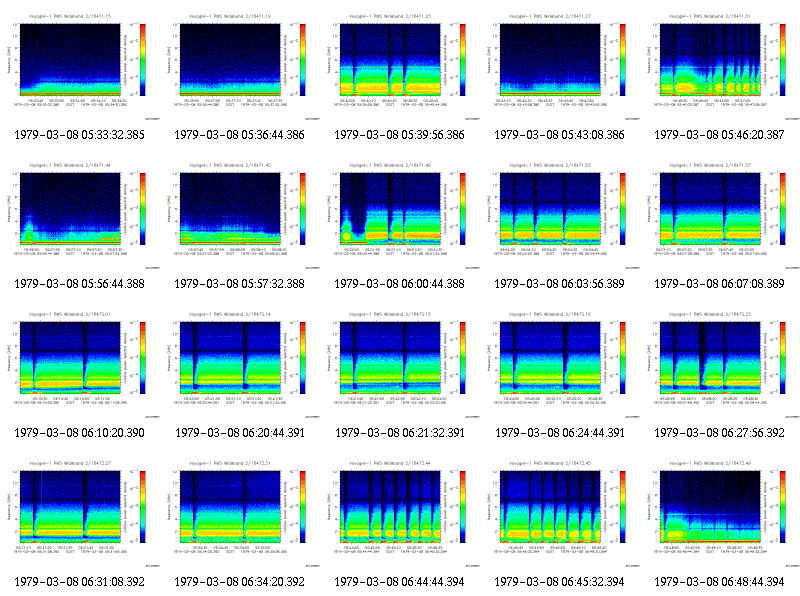This screenshot has width=800, height=596.
Task: Open the 06:44:44.394 spectrogram thumbnail
Action: point(399,512)
